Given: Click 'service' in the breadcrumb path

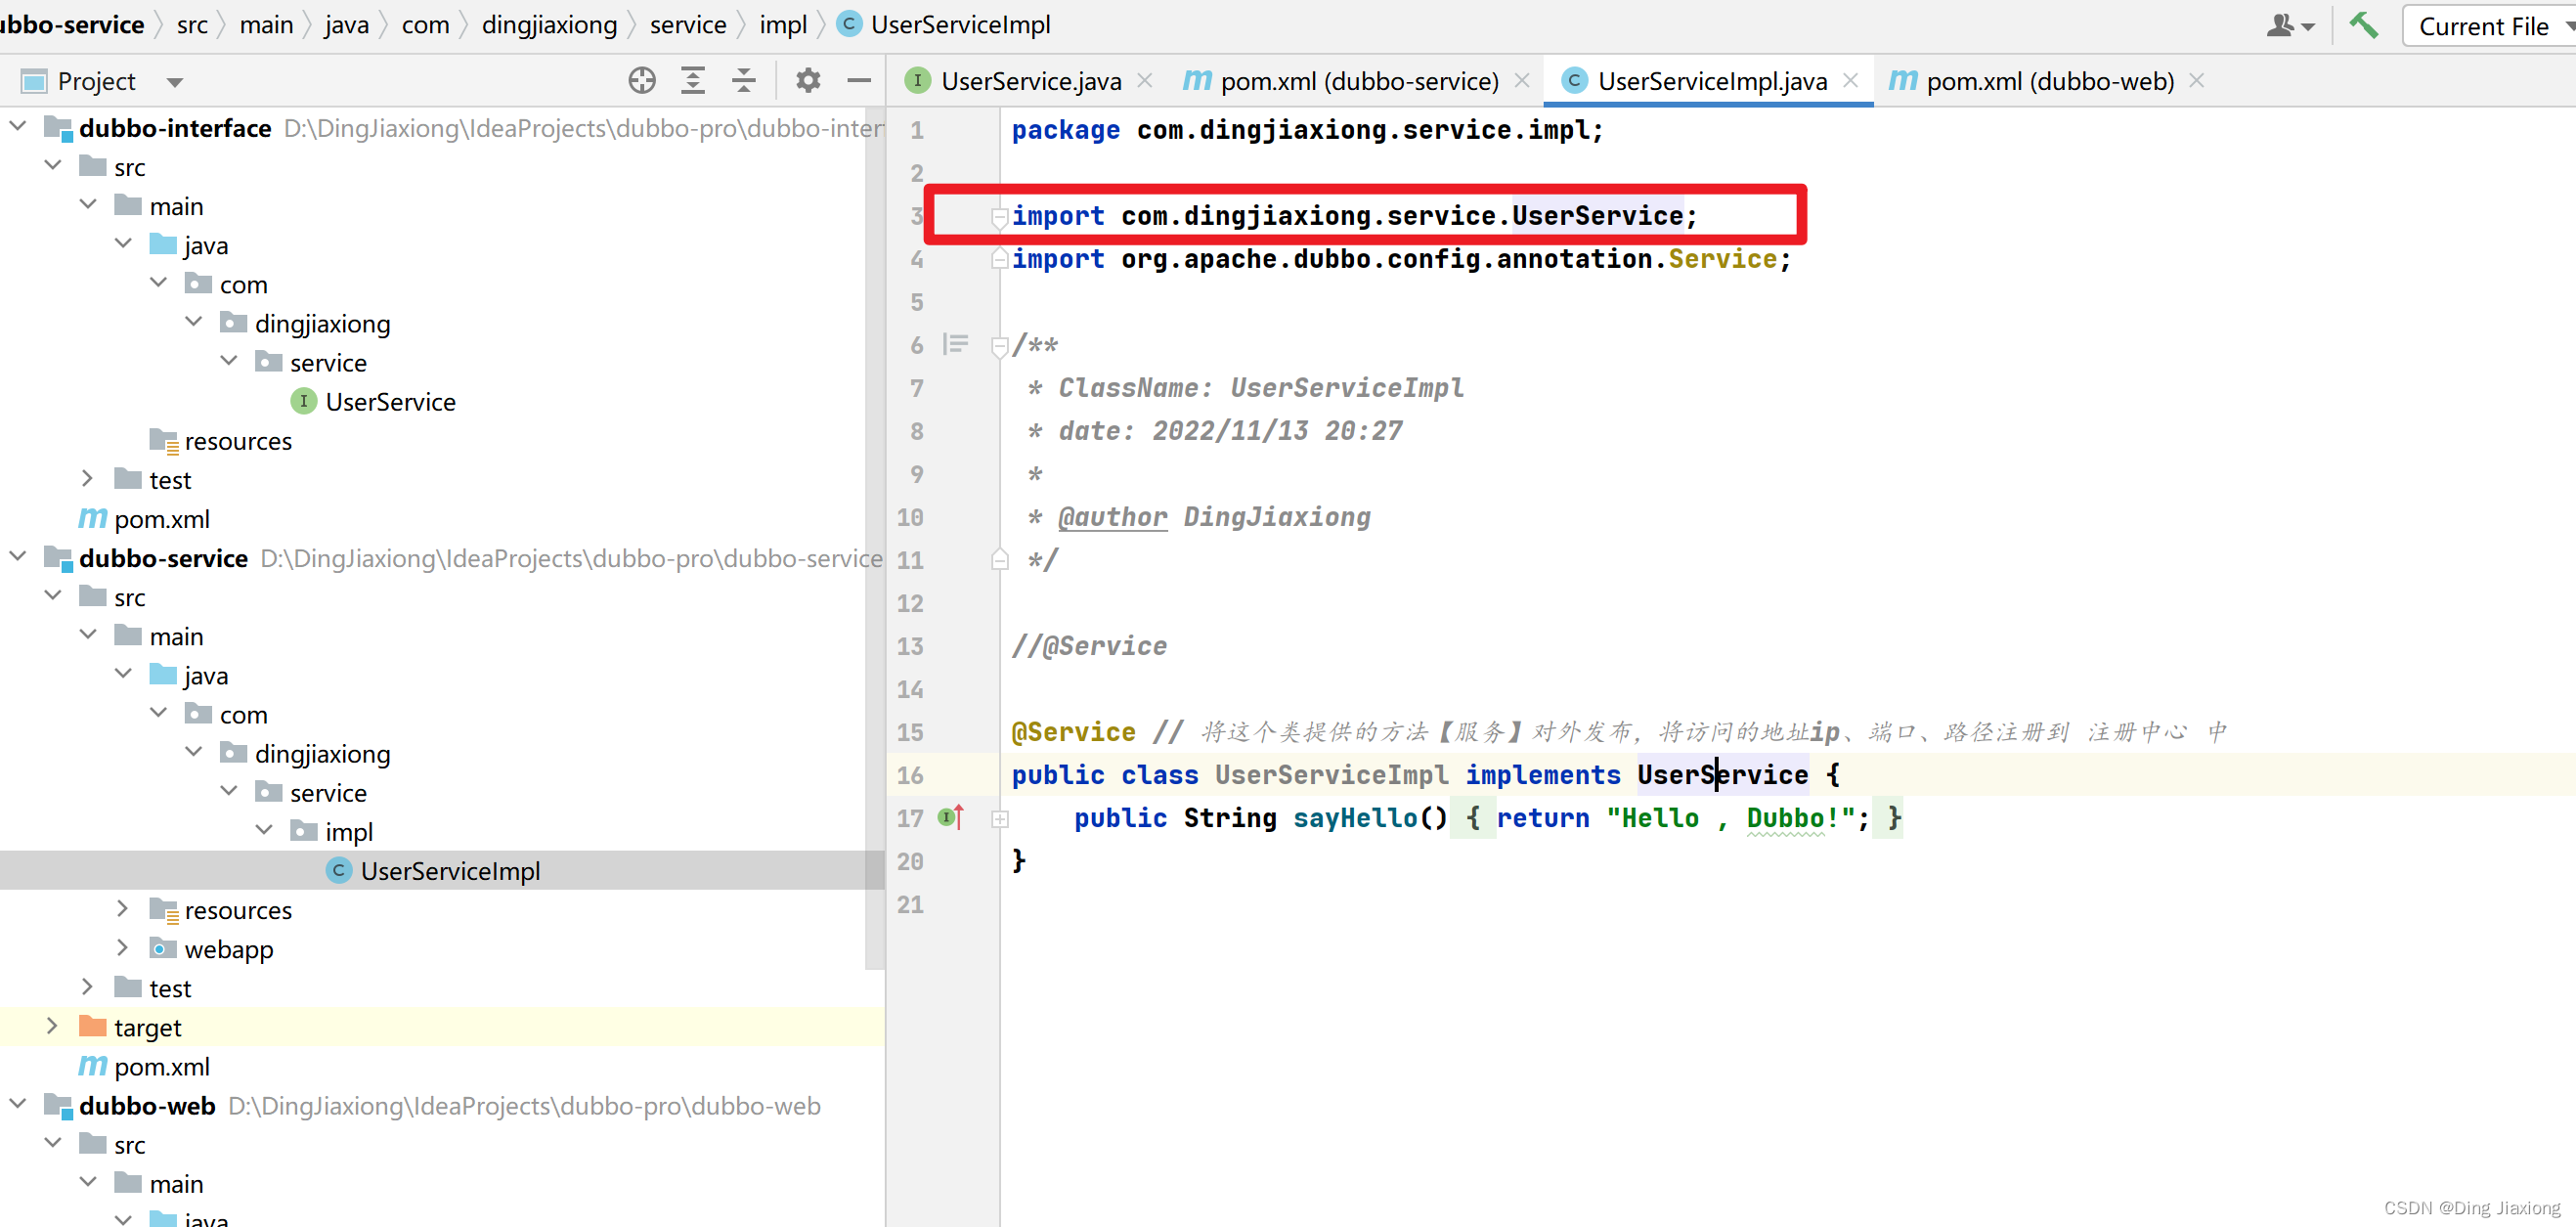Looking at the screenshot, I should (x=688, y=24).
